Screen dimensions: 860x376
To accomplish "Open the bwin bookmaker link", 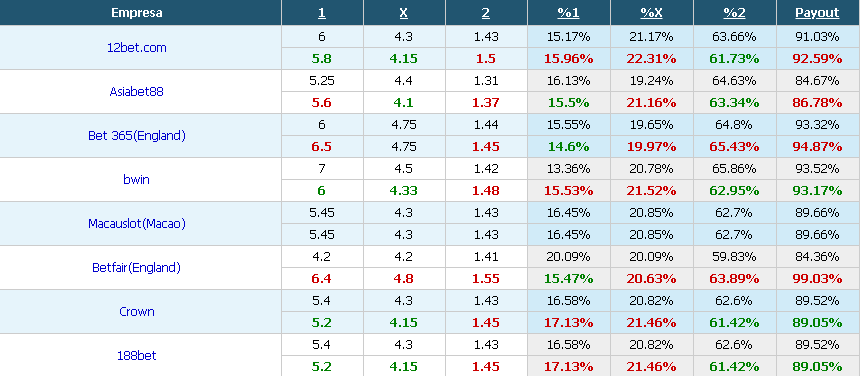I will 137,179.
